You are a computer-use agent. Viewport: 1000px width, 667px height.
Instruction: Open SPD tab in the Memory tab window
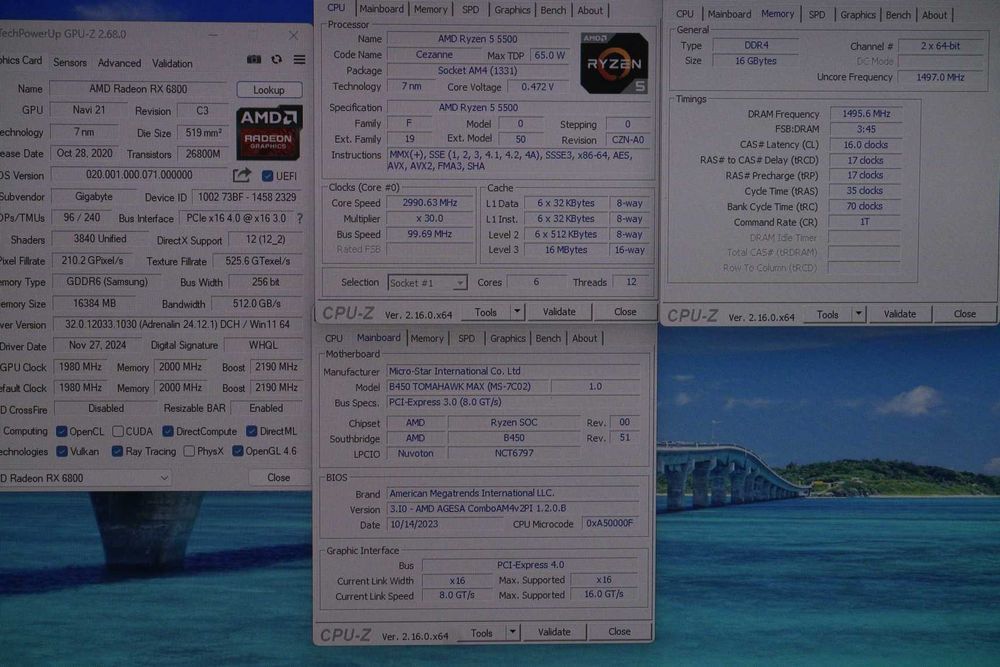(816, 14)
